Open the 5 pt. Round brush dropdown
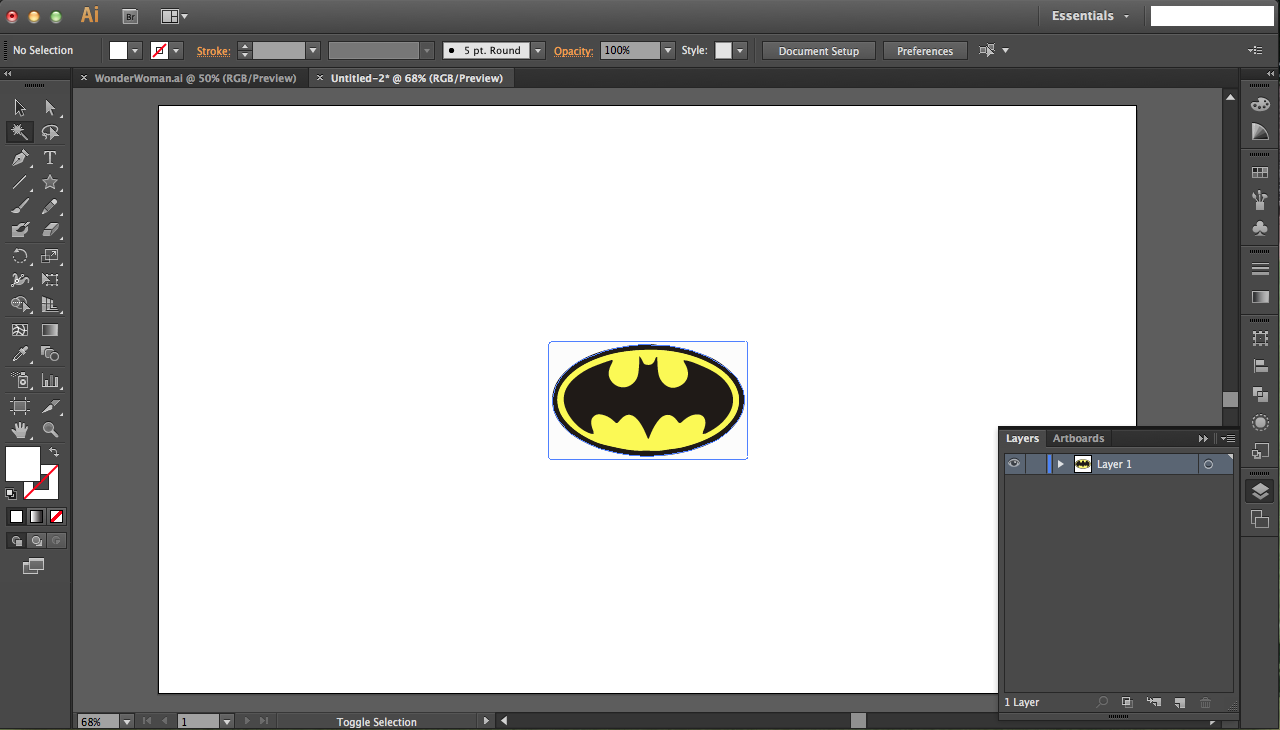This screenshot has width=1280, height=730. pos(538,50)
